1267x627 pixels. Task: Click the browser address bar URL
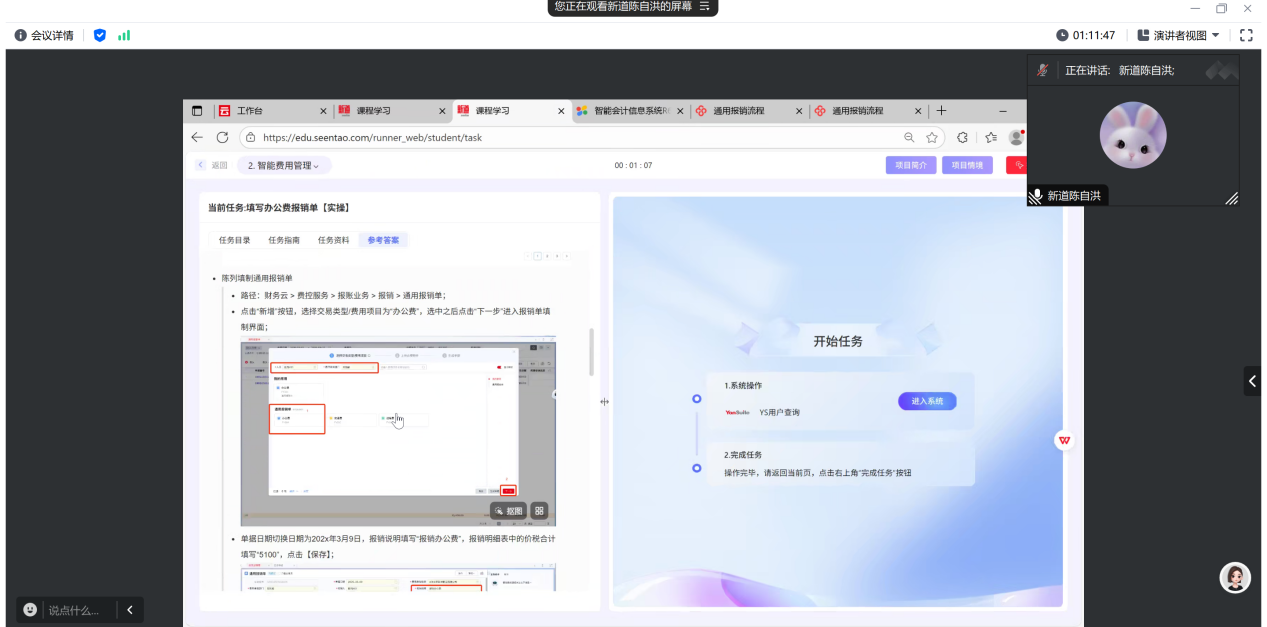(x=372, y=137)
